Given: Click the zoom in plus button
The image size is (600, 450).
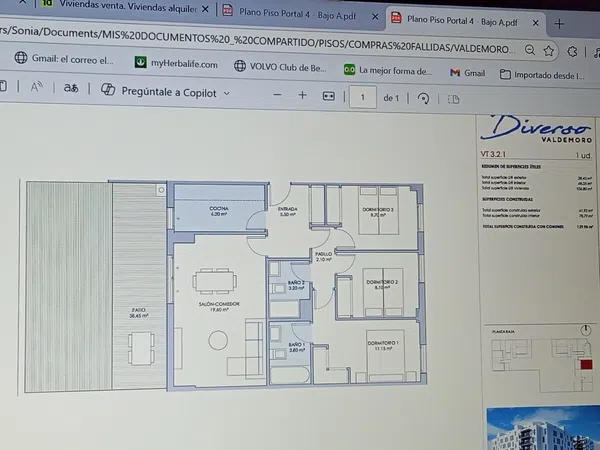Looking at the screenshot, I should click(x=302, y=95).
